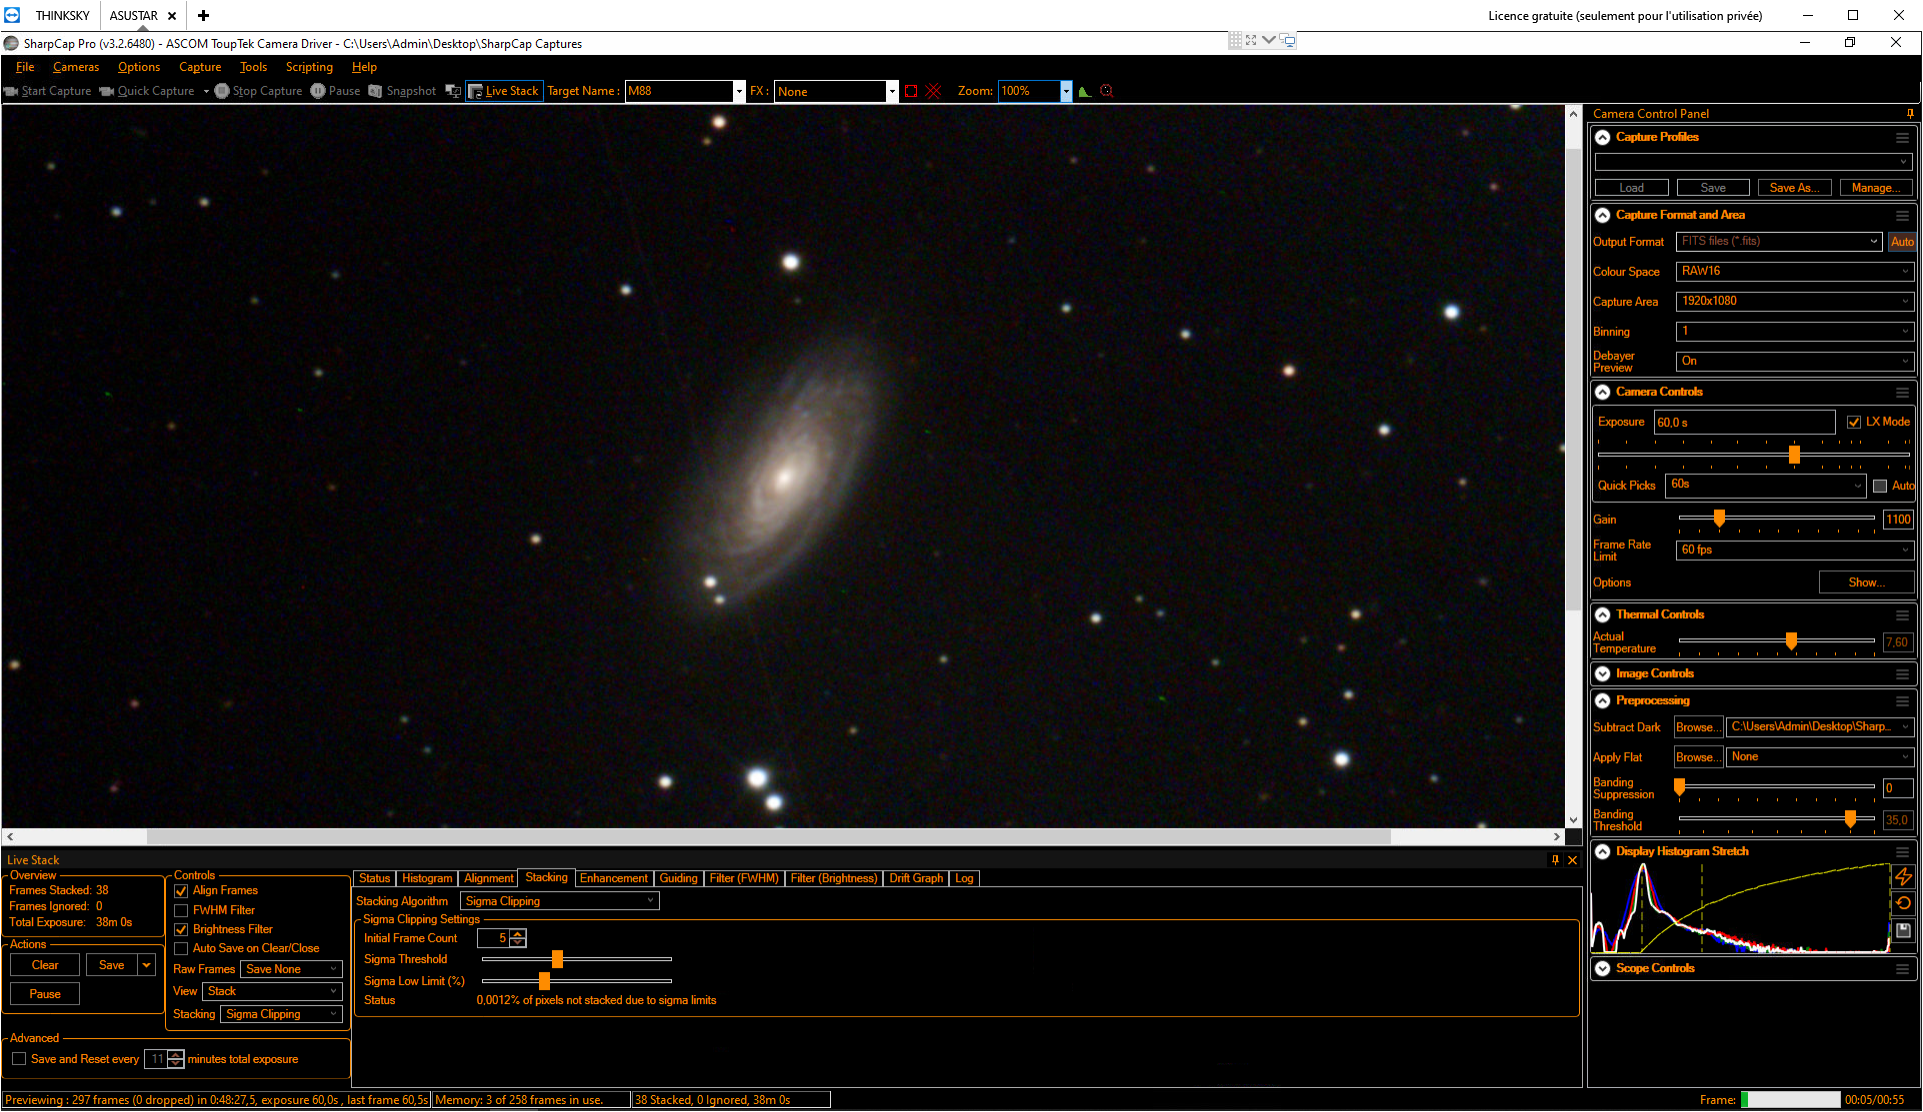The width and height of the screenshot is (1923, 1112).
Task: Click the Auto output format toggle button
Action: point(1901,242)
